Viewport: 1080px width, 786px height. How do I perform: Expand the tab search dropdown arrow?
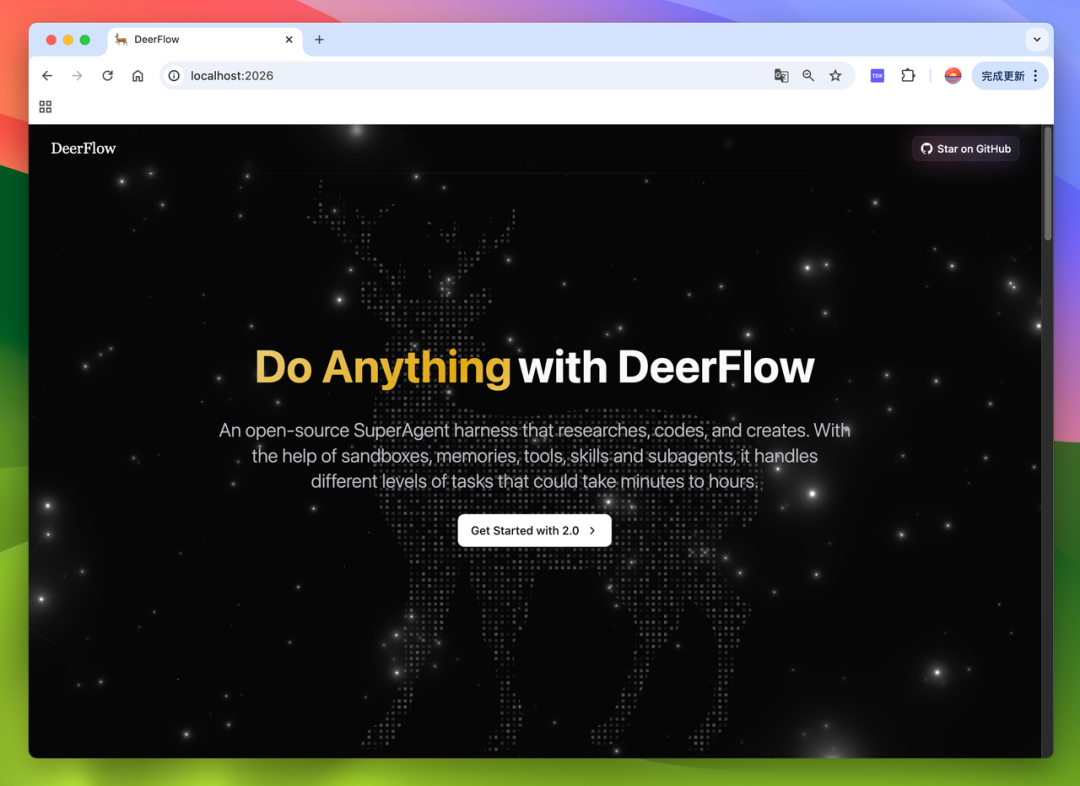tap(1037, 39)
